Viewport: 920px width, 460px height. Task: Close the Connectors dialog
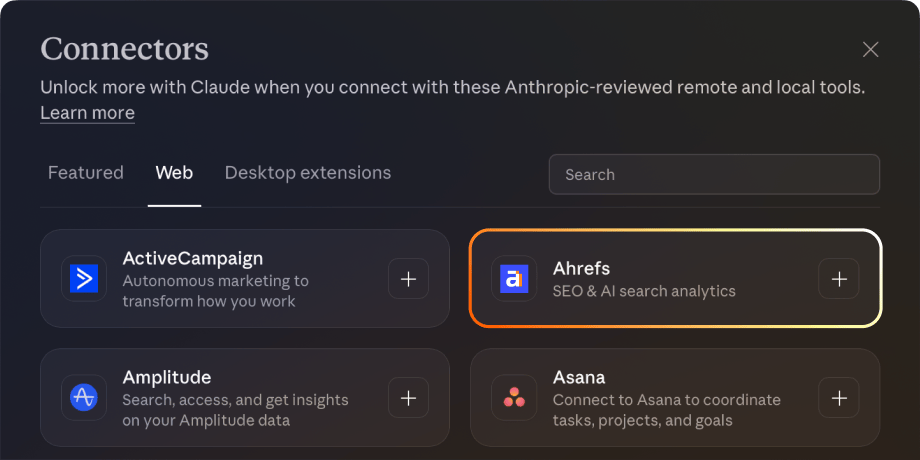[870, 50]
